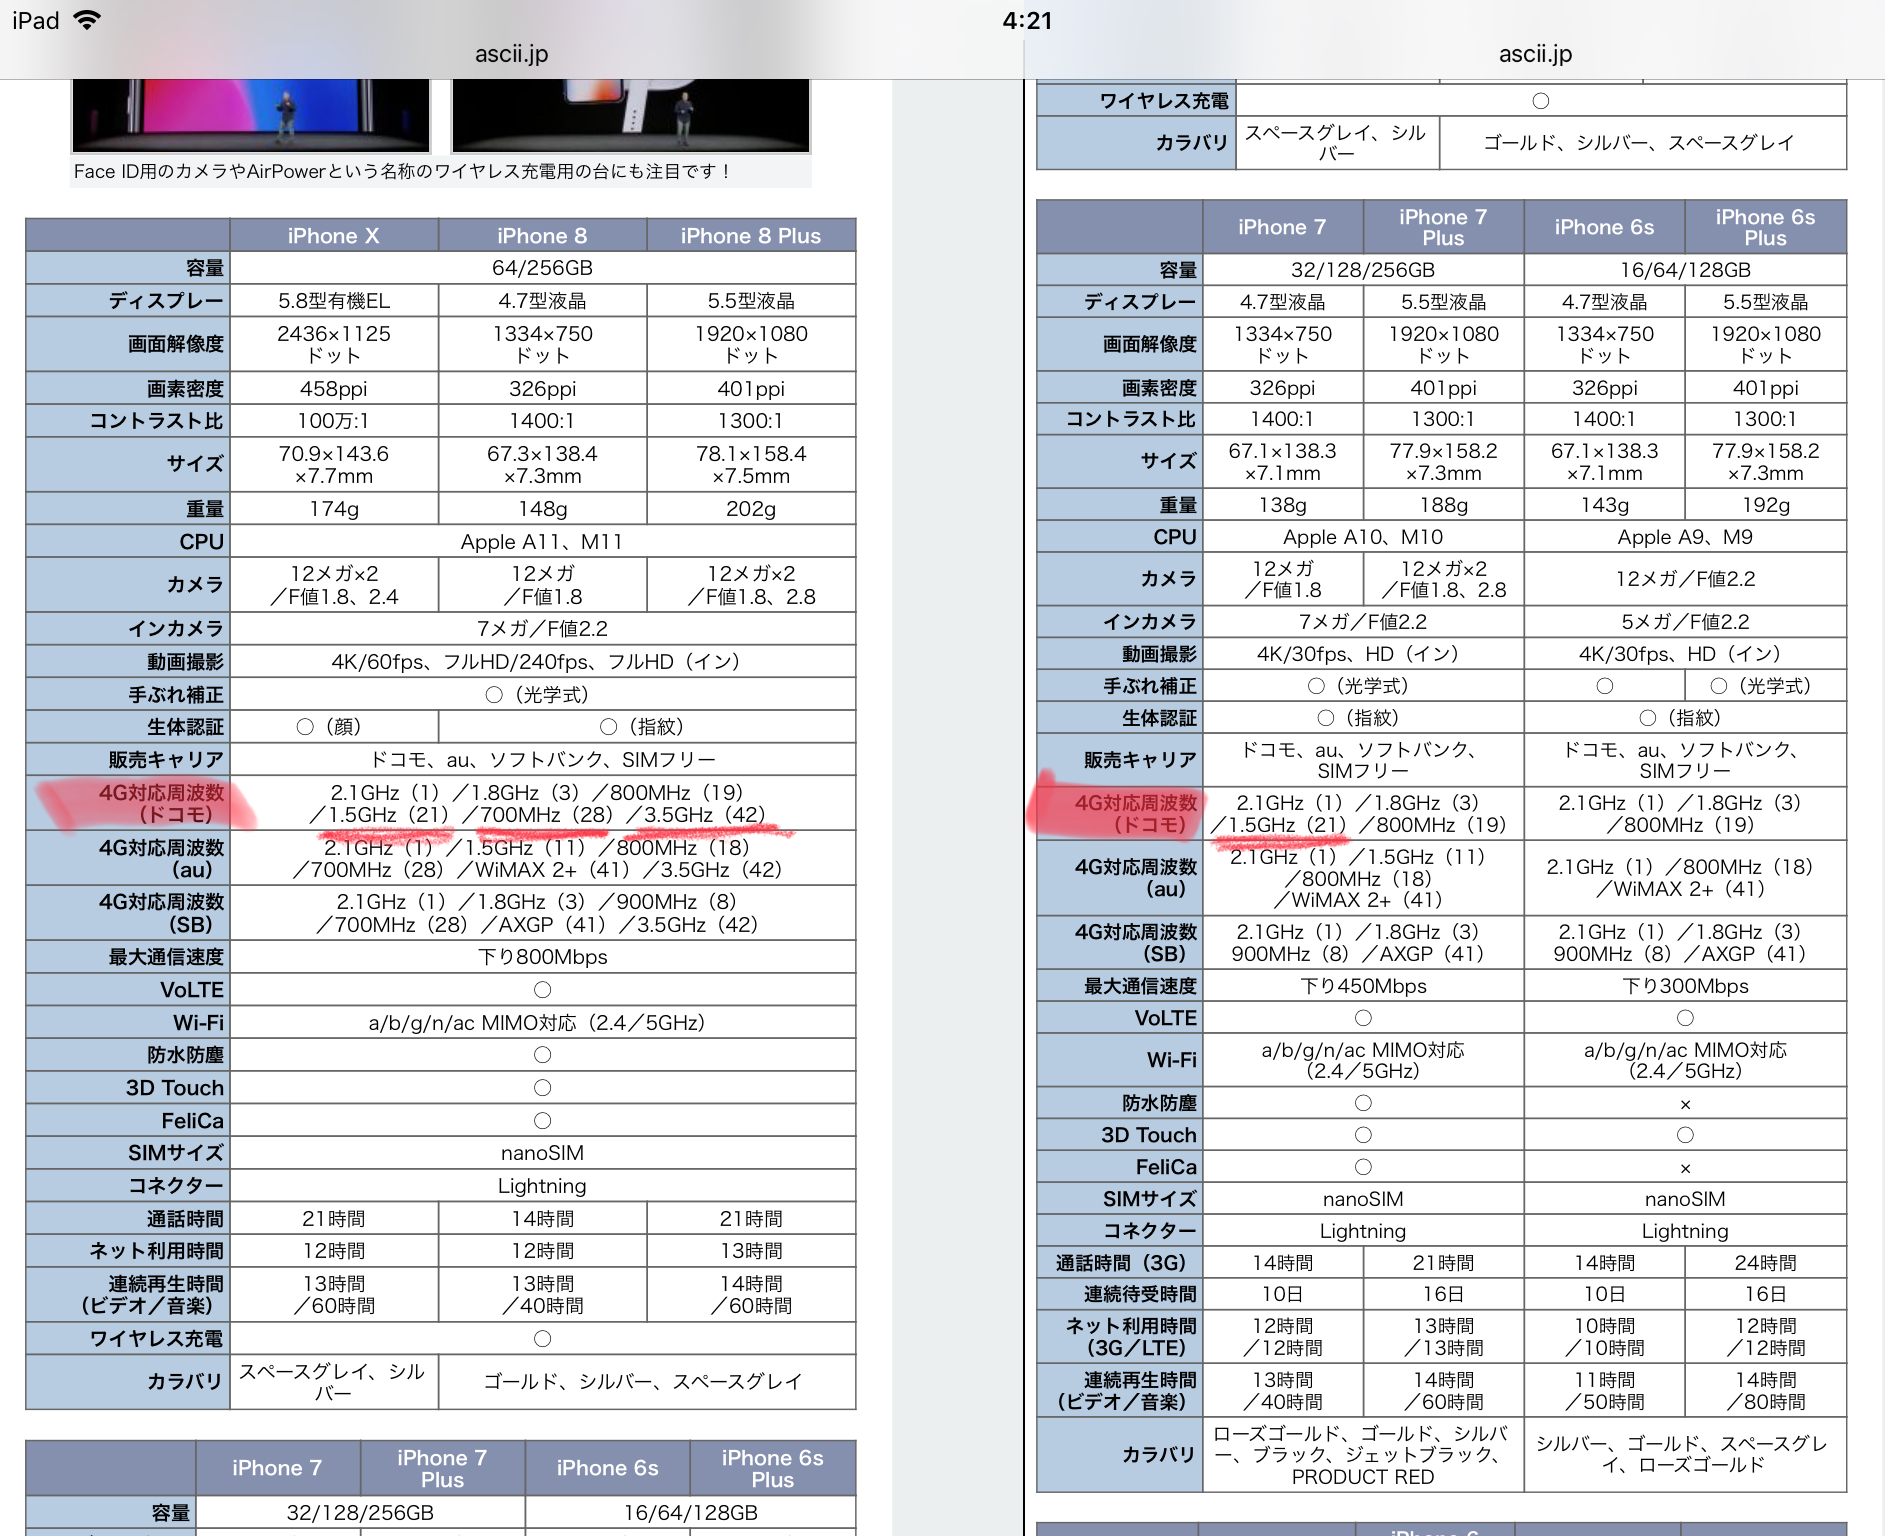Tap the FeliCa circle mark in left table

click(x=542, y=1121)
